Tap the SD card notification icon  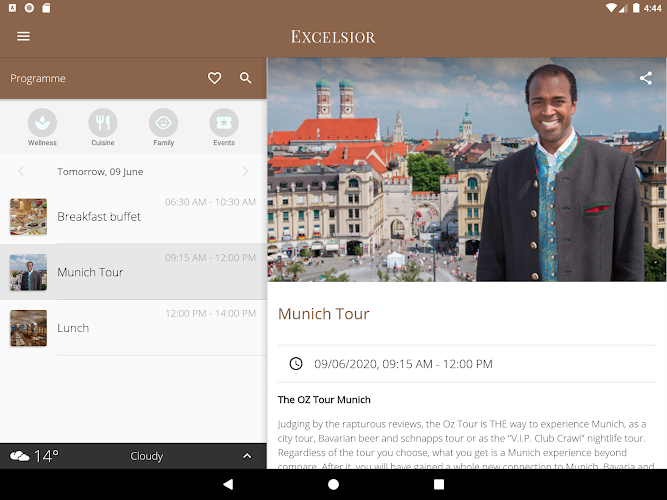[46, 8]
